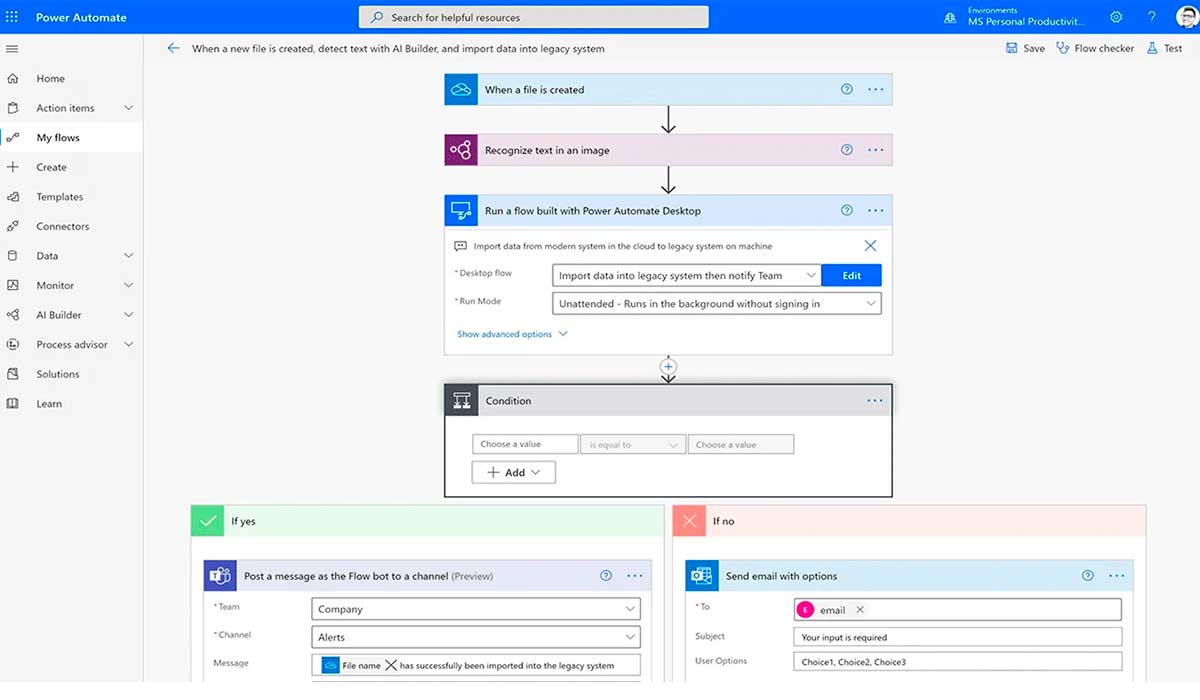Insert a new step with plus connector
Viewport: 1200px width, 700px height.
669,367
